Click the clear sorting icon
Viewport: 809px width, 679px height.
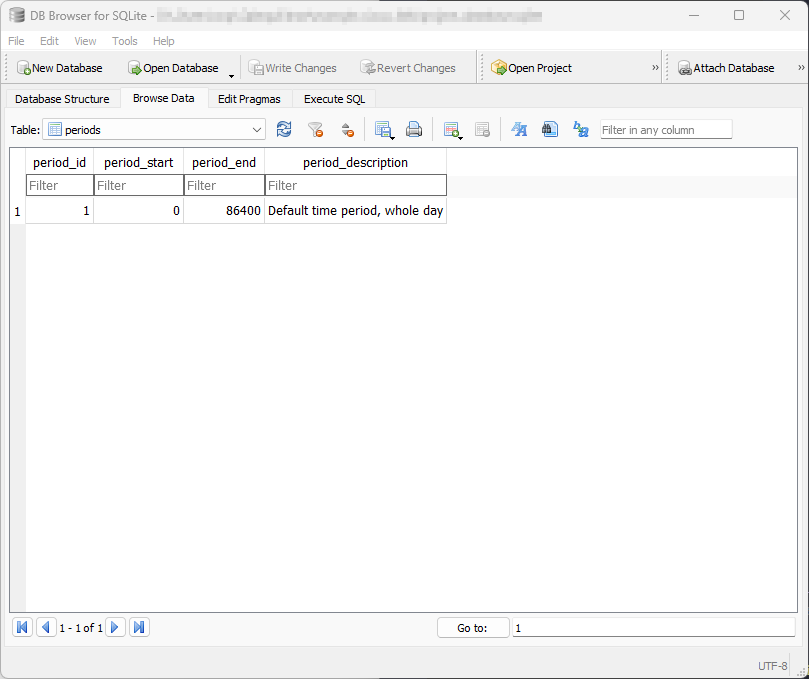coord(347,130)
